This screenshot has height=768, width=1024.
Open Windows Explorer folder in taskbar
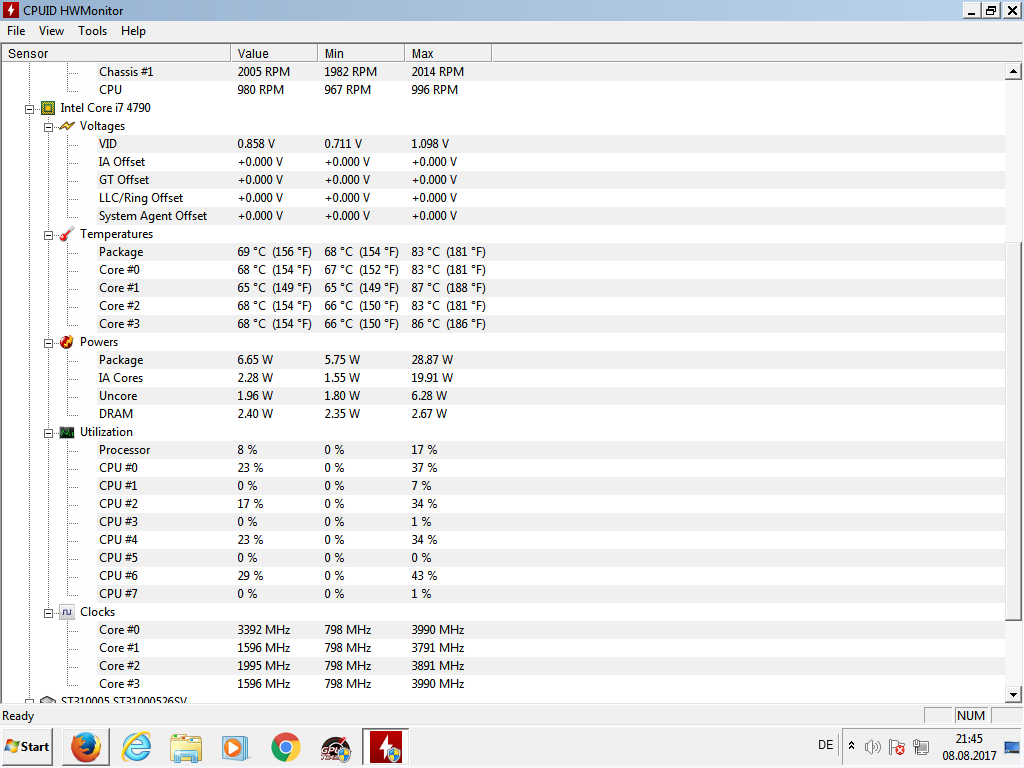coord(186,746)
